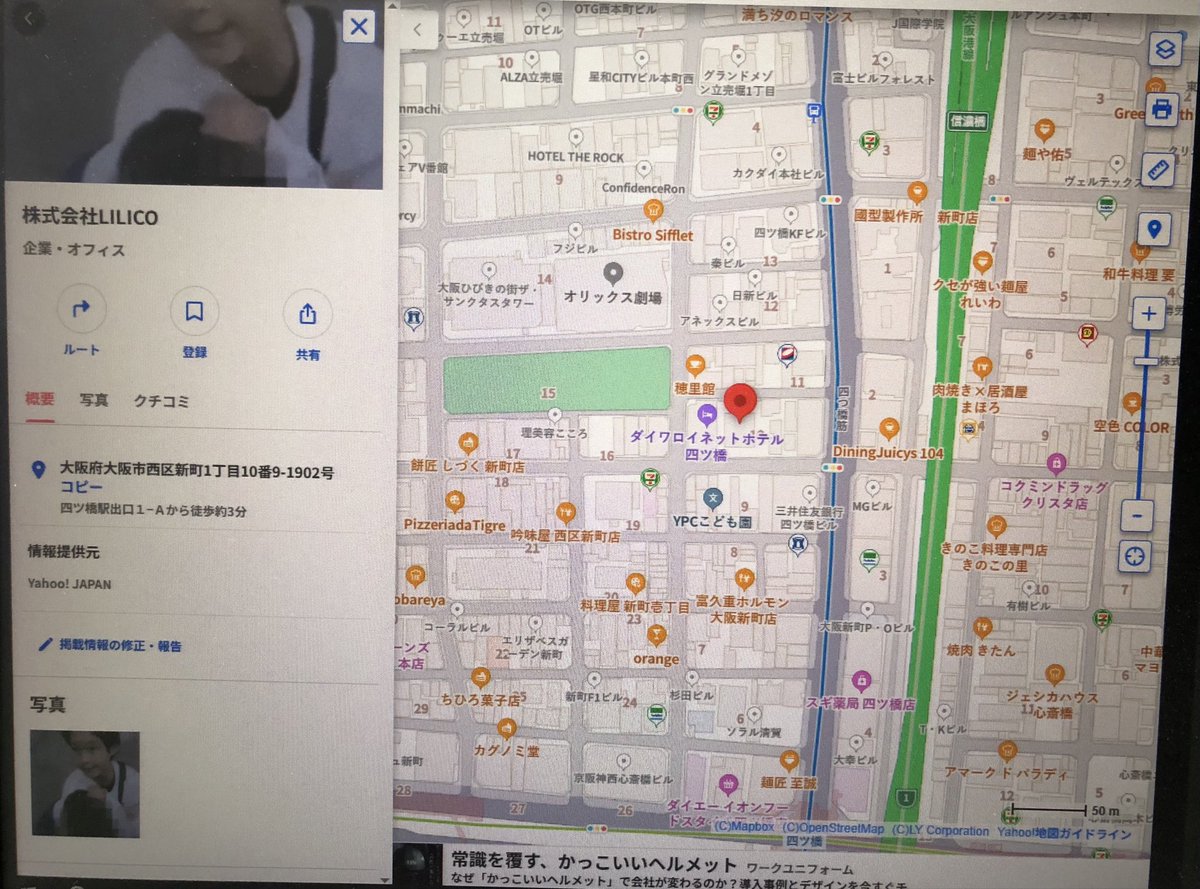Click the きのこ料理専門店 restaurant icon

point(996,526)
